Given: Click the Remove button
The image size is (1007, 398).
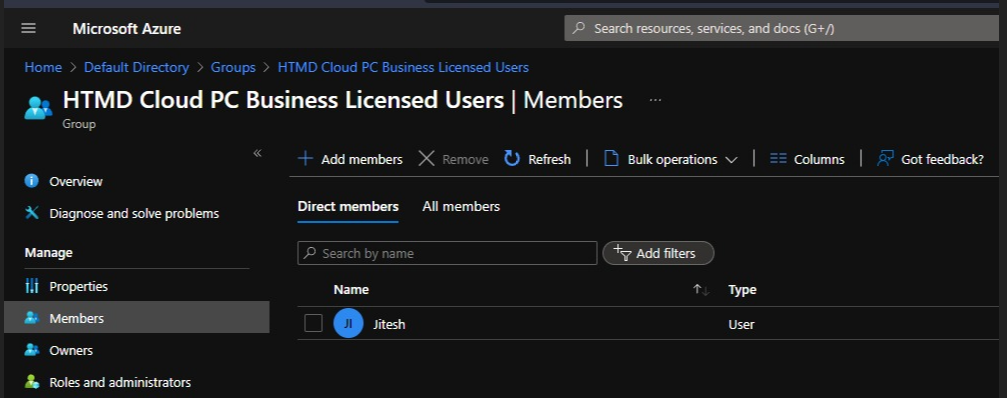Looking at the screenshot, I should (453, 159).
